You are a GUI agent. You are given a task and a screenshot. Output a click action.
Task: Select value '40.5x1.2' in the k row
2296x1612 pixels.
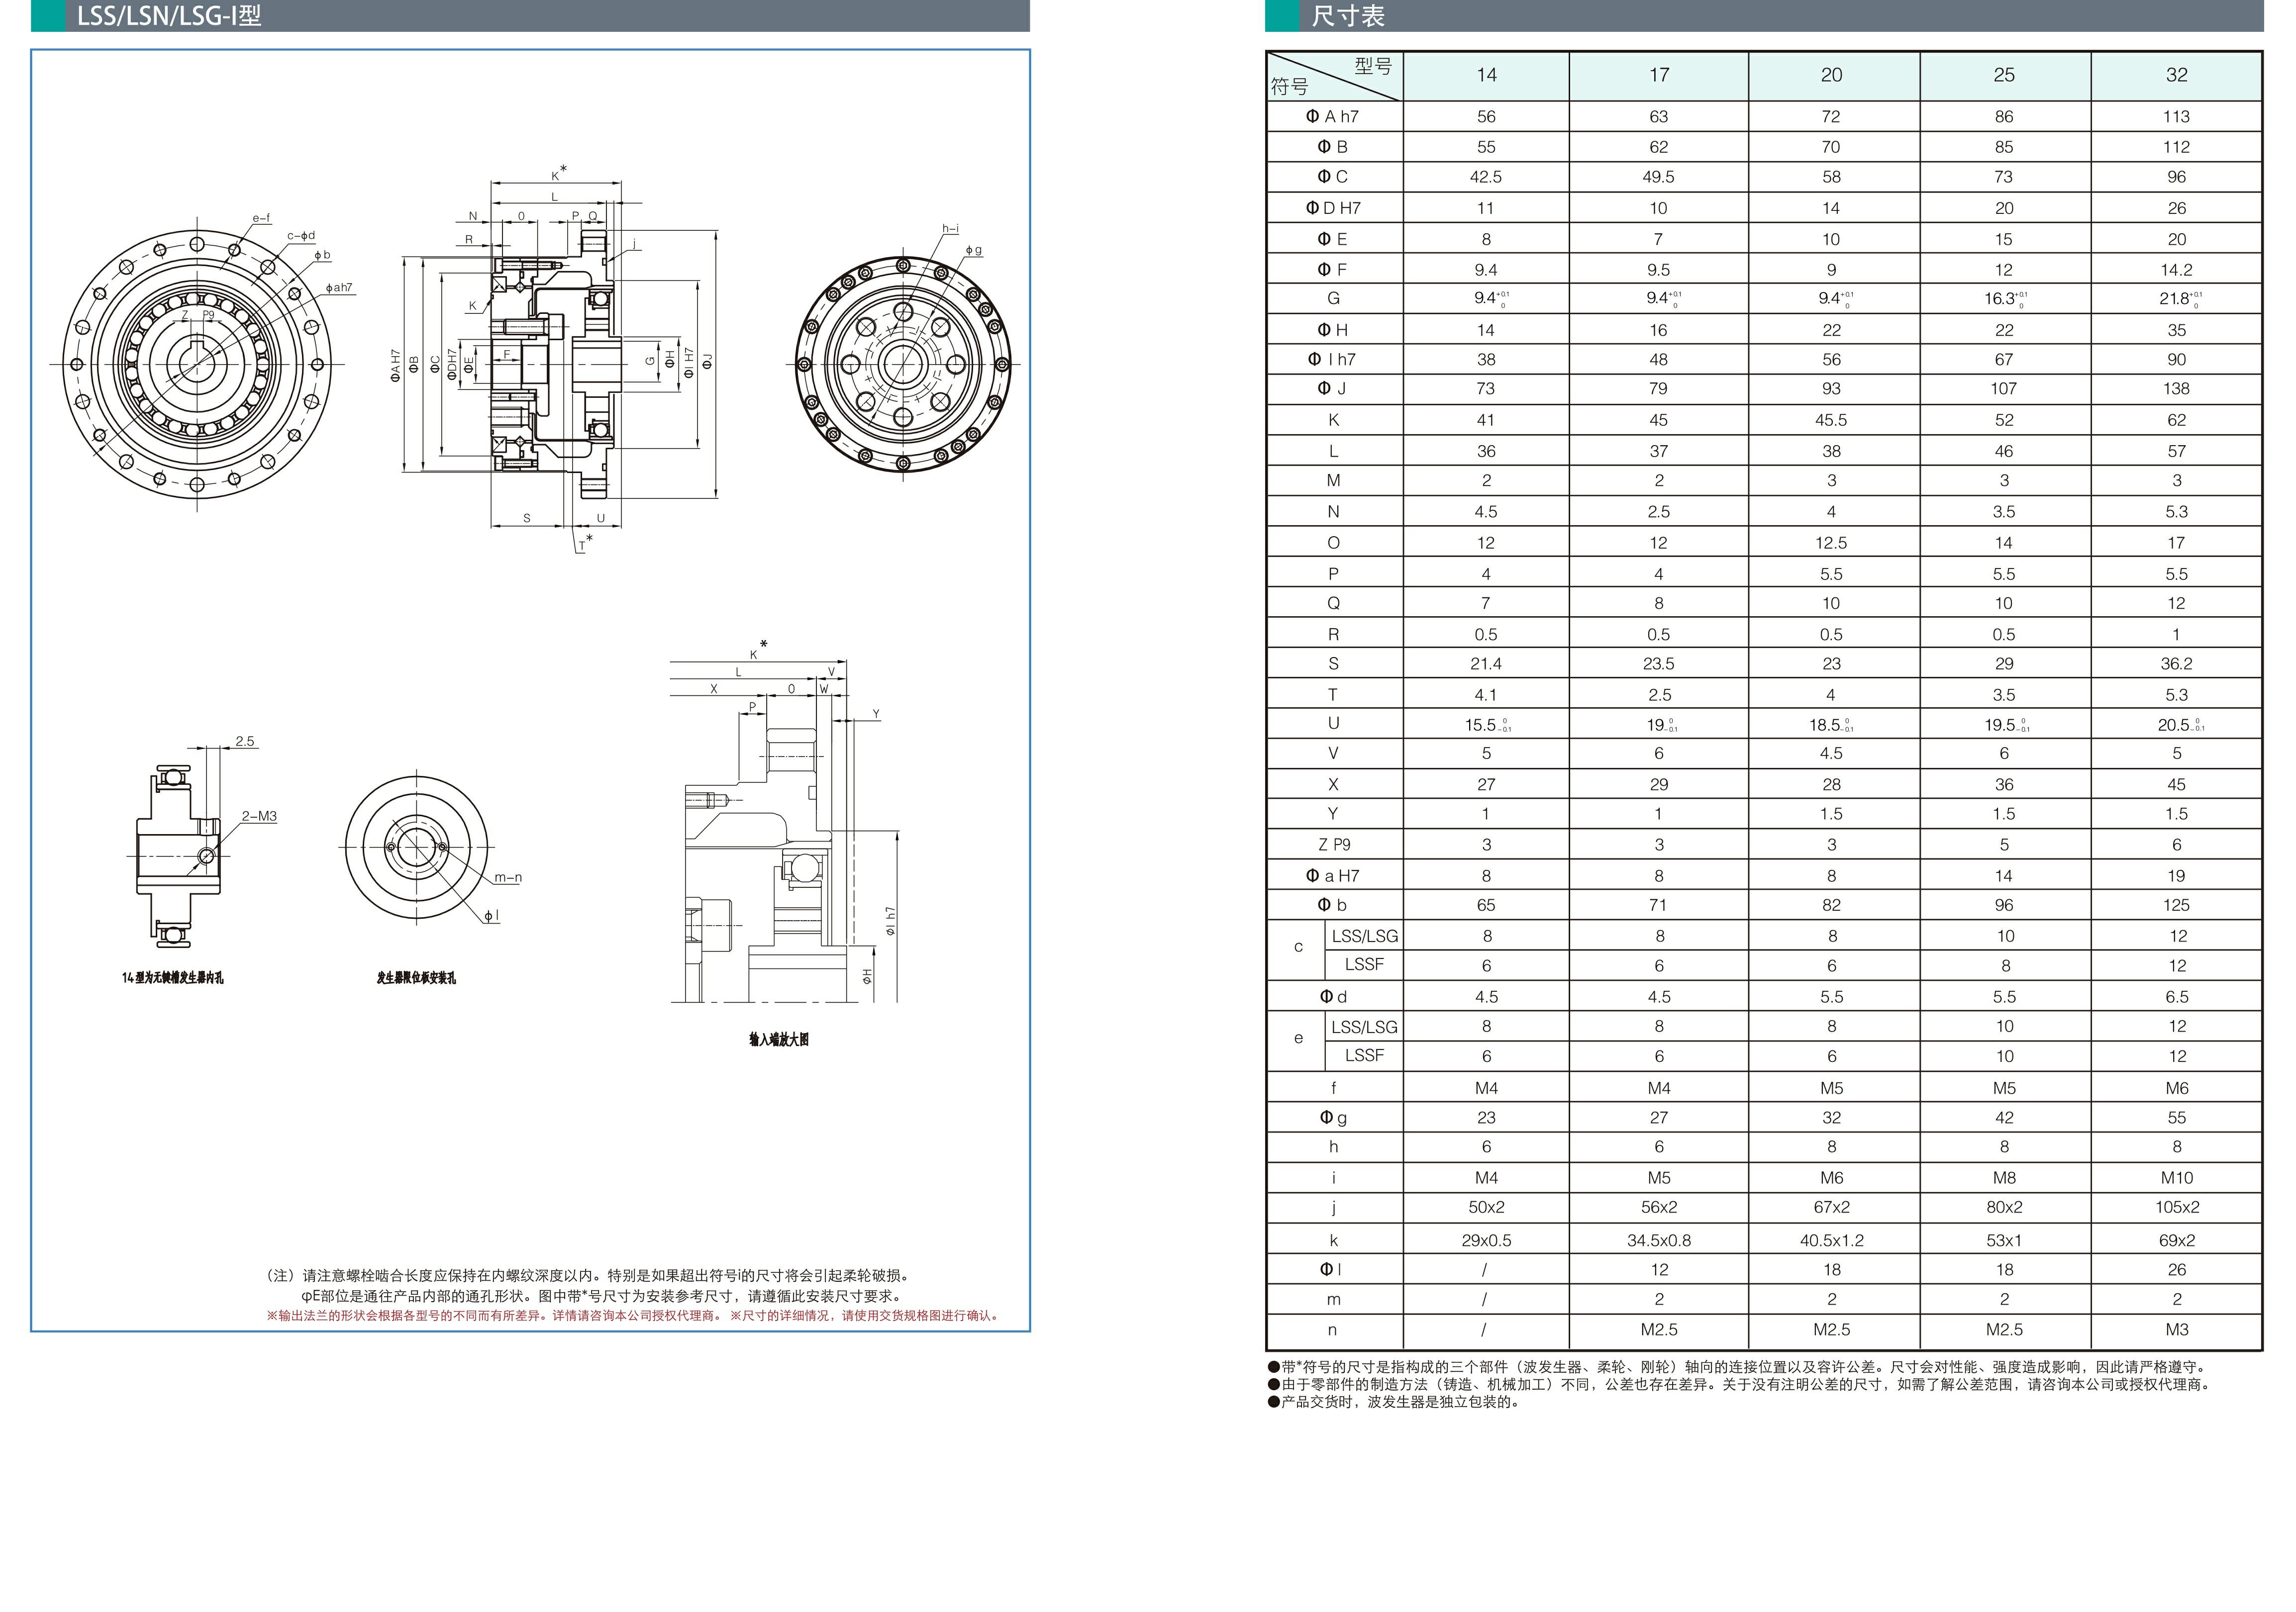[x=1832, y=1241]
